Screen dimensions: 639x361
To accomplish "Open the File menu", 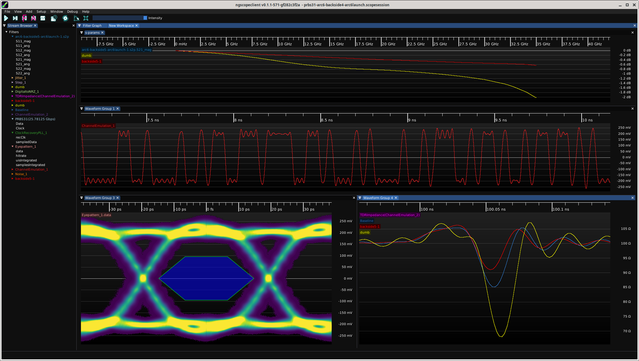I will tap(7, 11).
